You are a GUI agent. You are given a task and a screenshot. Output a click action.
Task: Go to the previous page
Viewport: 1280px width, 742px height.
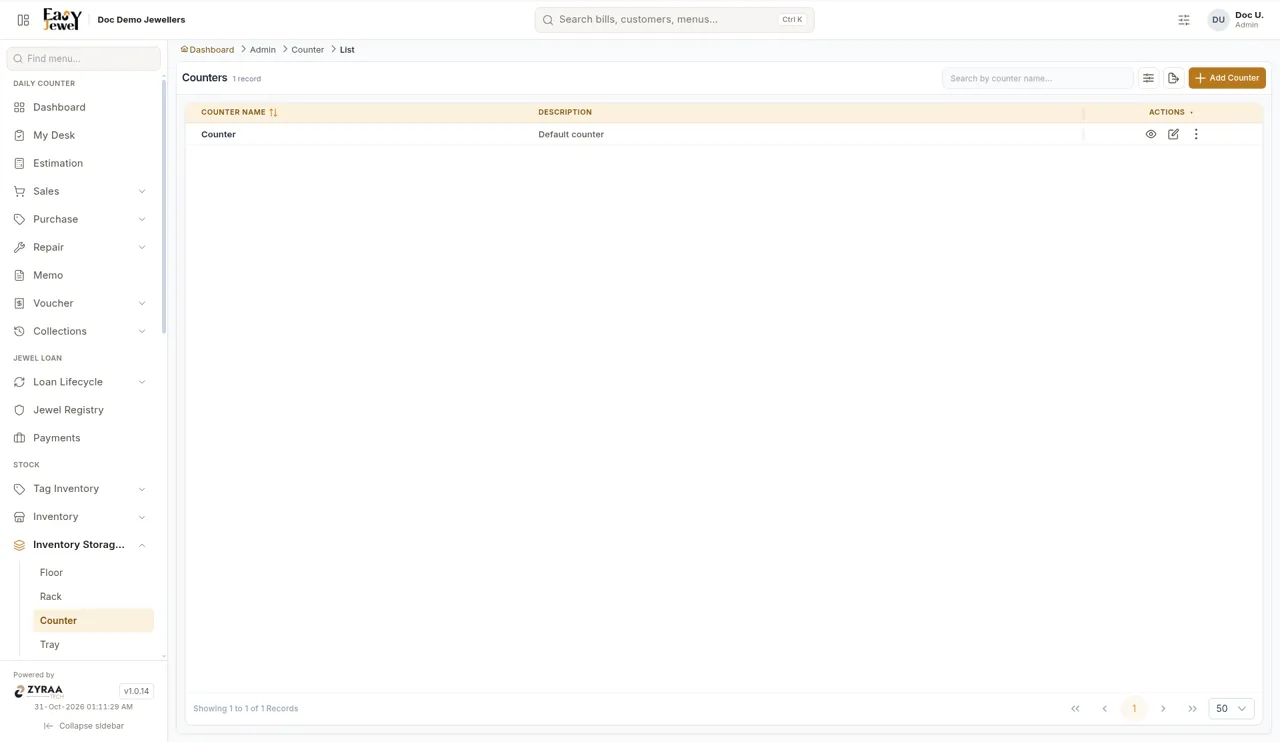(1104, 708)
